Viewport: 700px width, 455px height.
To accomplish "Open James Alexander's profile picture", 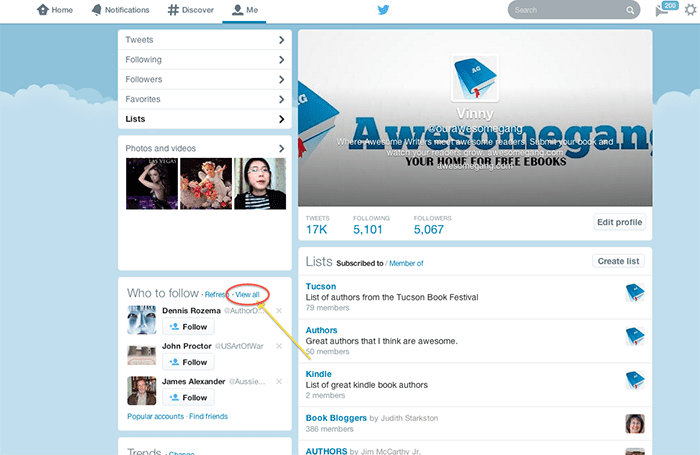I will click(142, 391).
